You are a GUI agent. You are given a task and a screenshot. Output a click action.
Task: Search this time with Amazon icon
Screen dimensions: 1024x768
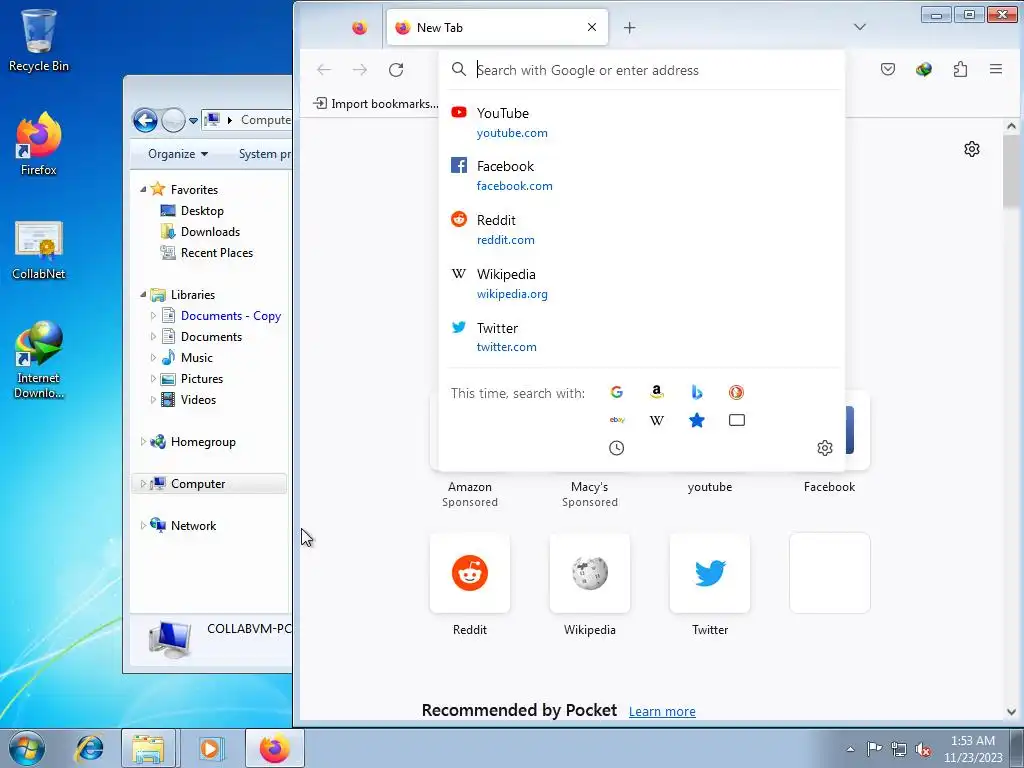click(x=657, y=392)
